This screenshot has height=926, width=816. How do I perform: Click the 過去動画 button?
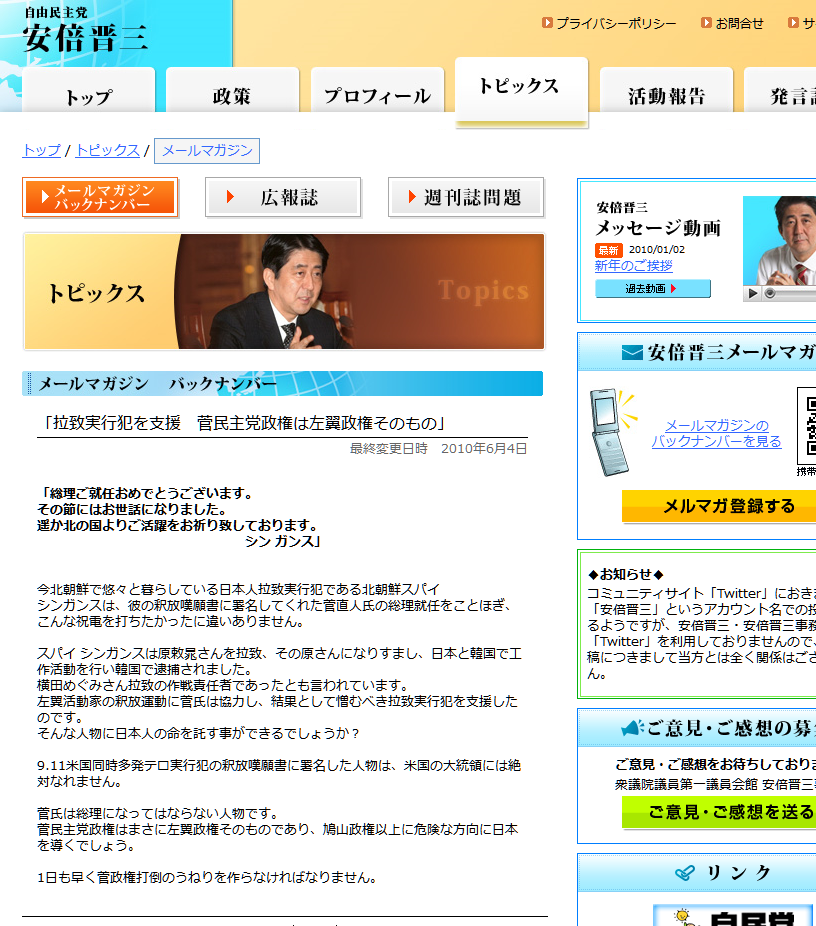coord(652,289)
